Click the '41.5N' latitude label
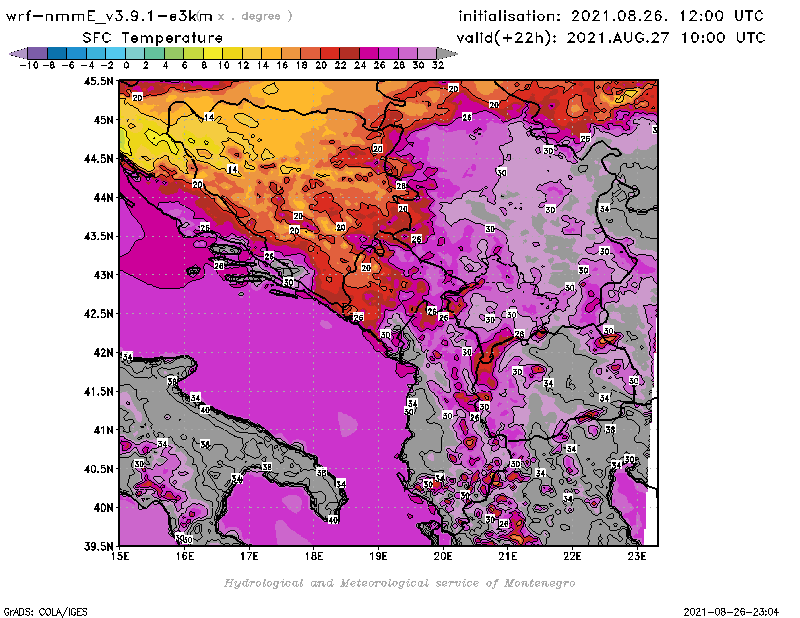Screen dimensions: 800x618 pos(98,391)
